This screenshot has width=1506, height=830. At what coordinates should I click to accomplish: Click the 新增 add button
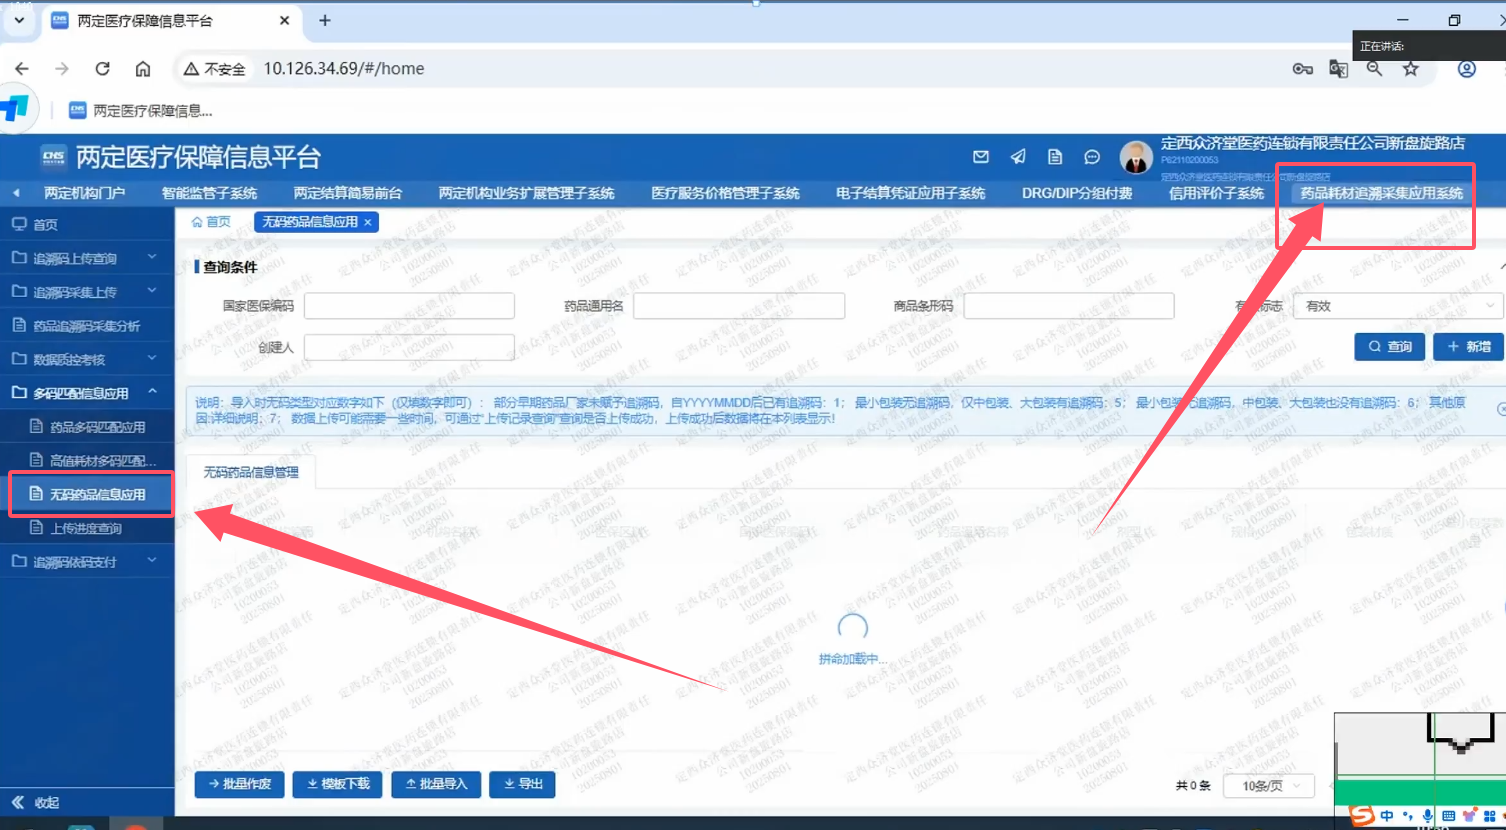[1467, 346]
